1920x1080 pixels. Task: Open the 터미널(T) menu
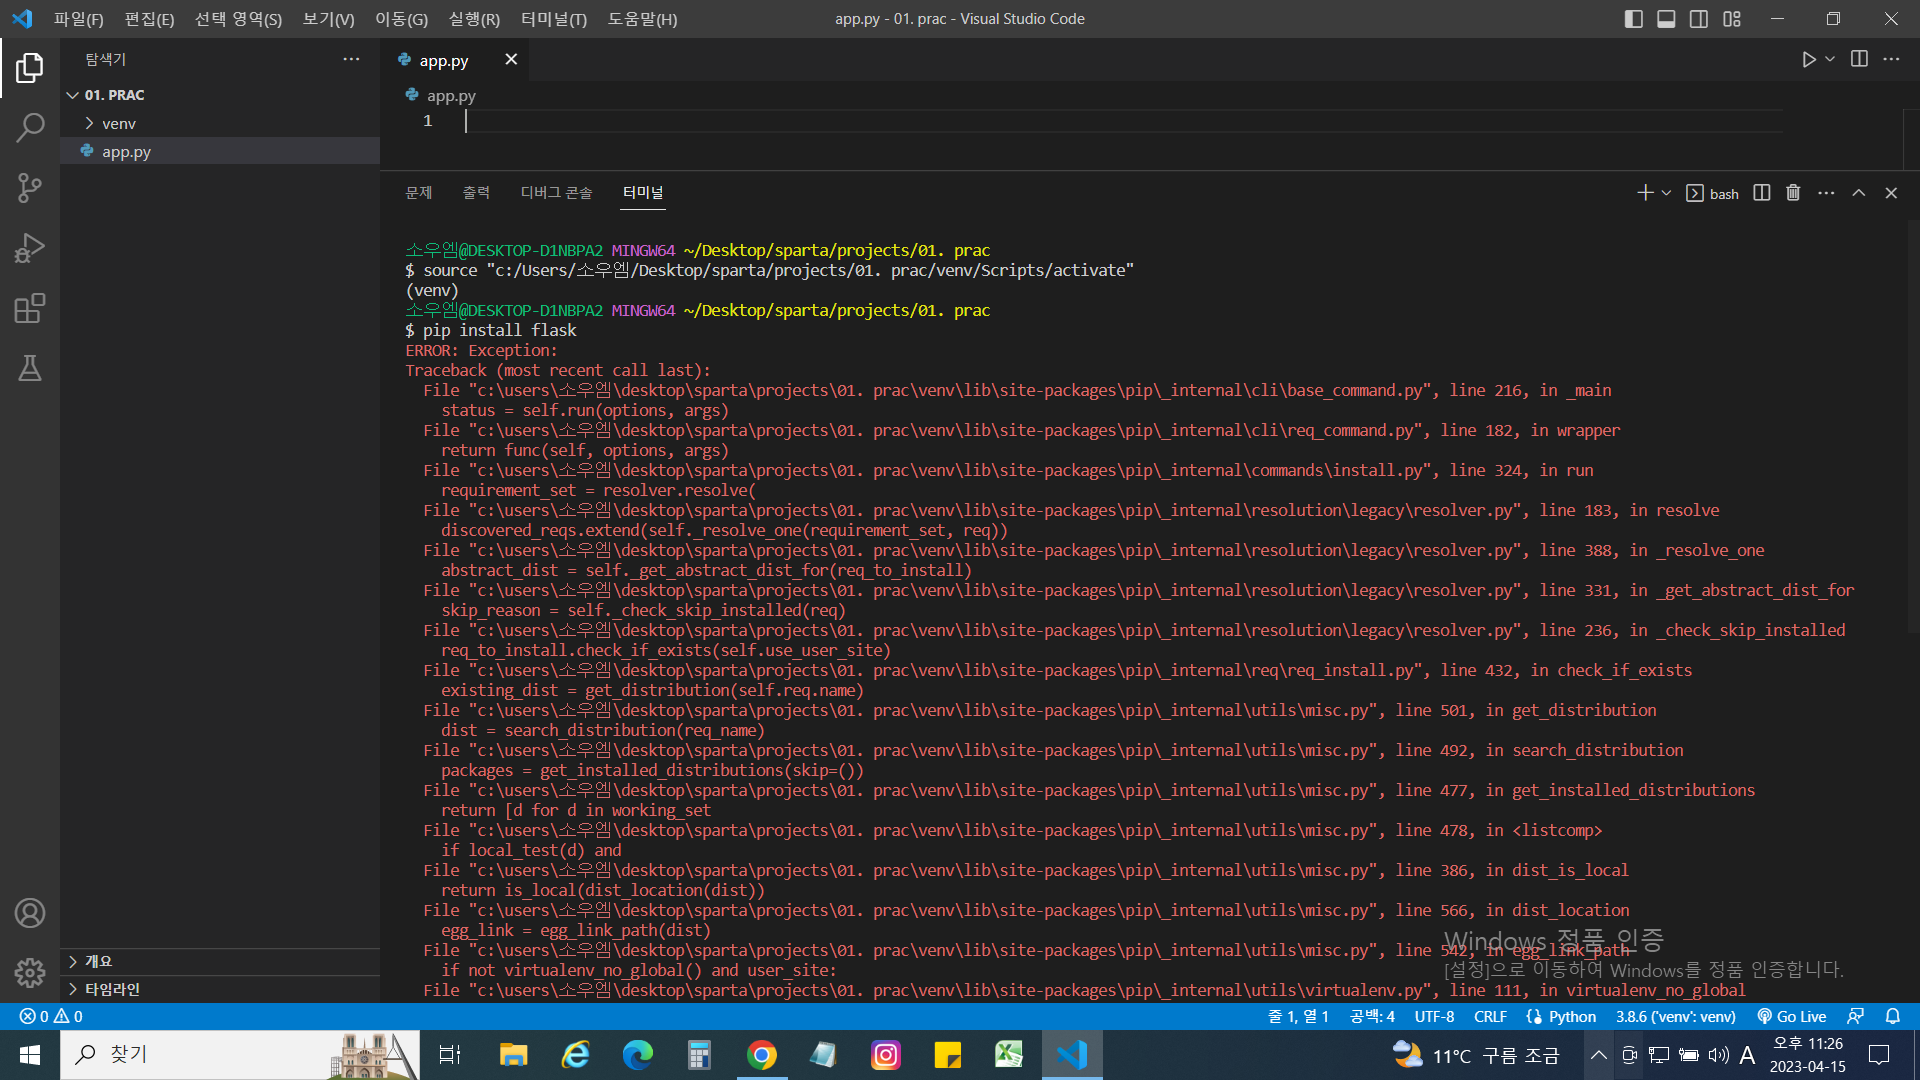[x=554, y=19]
